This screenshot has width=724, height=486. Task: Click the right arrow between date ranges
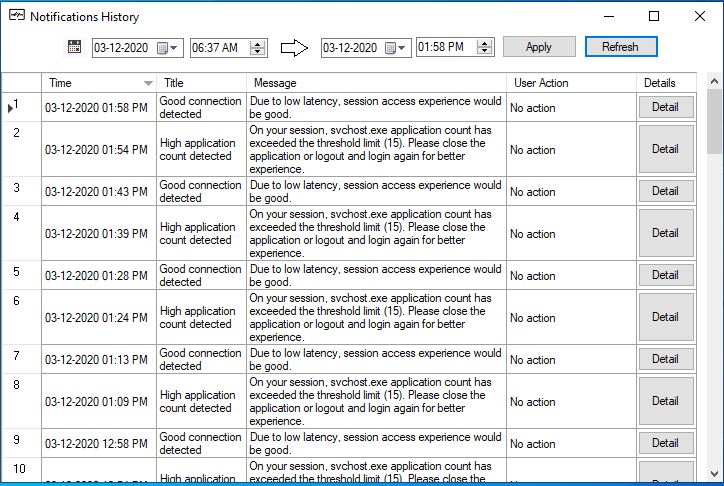[x=294, y=47]
